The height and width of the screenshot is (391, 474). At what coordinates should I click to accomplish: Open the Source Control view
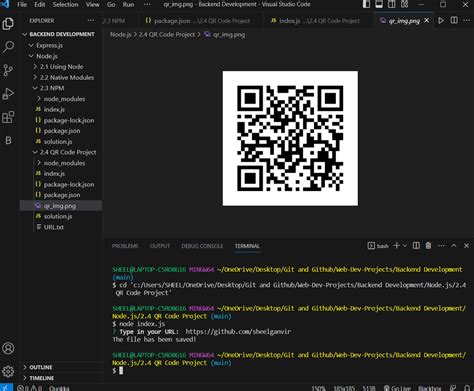[8, 70]
